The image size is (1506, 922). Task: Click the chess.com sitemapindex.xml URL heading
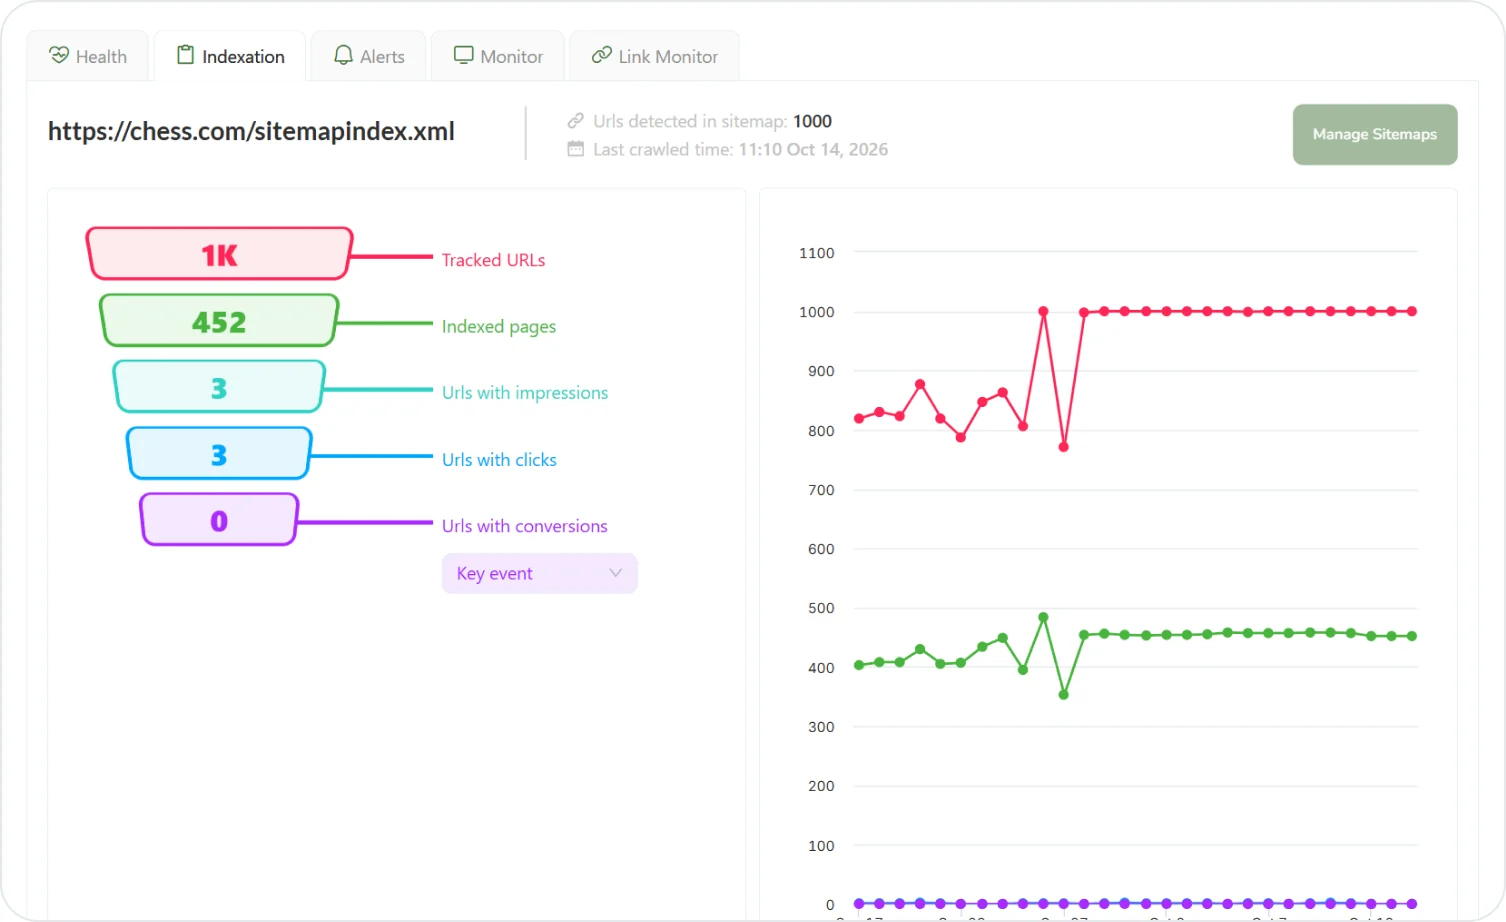coord(251,131)
